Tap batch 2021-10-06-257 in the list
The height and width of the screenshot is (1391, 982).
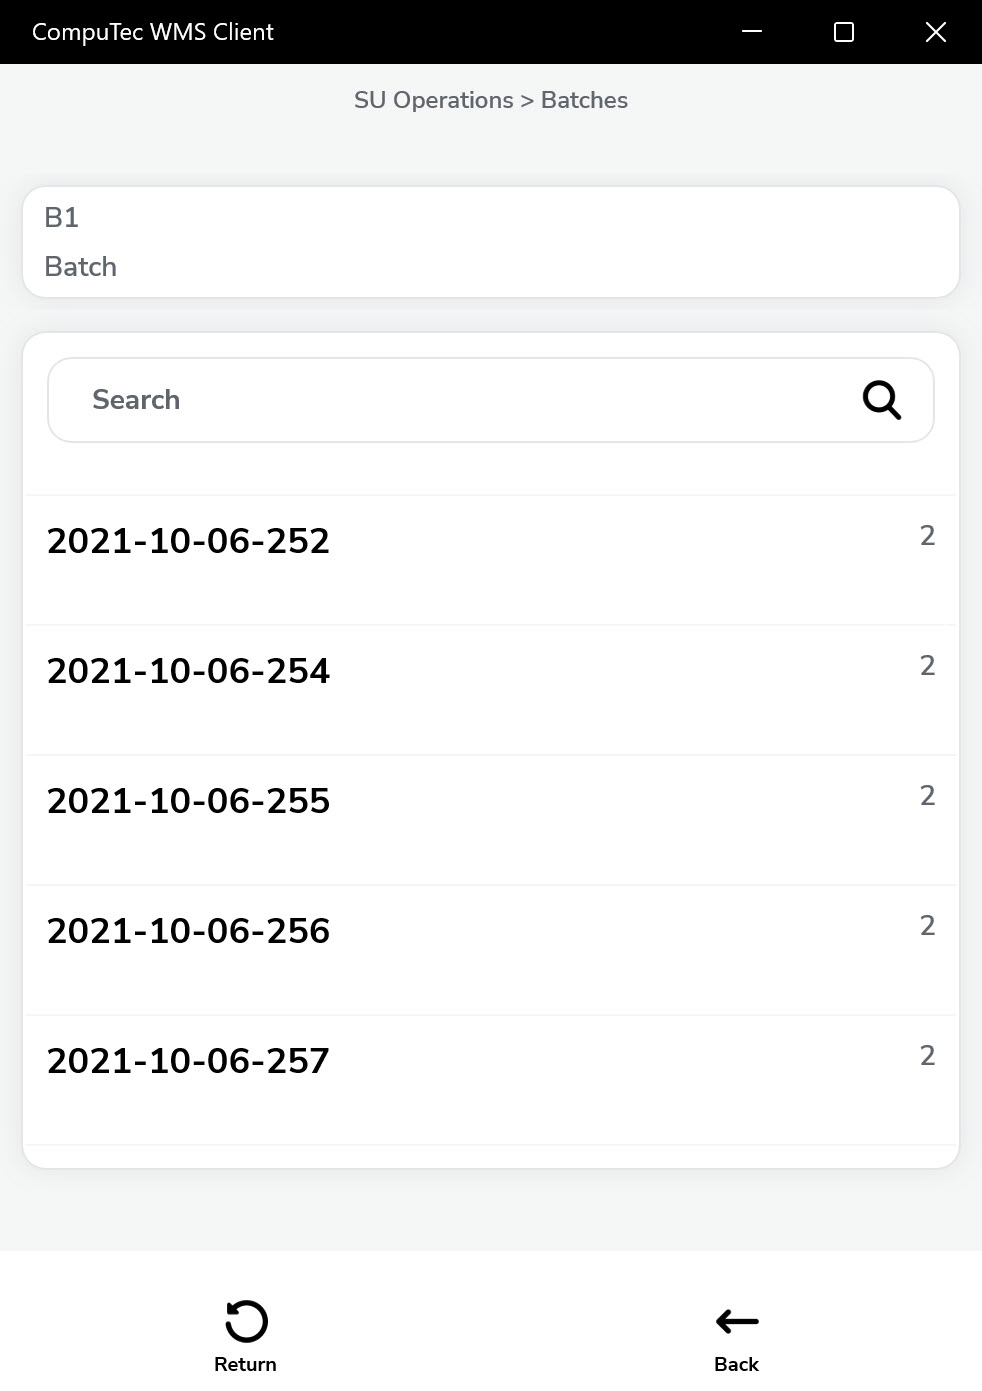(188, 1061)
